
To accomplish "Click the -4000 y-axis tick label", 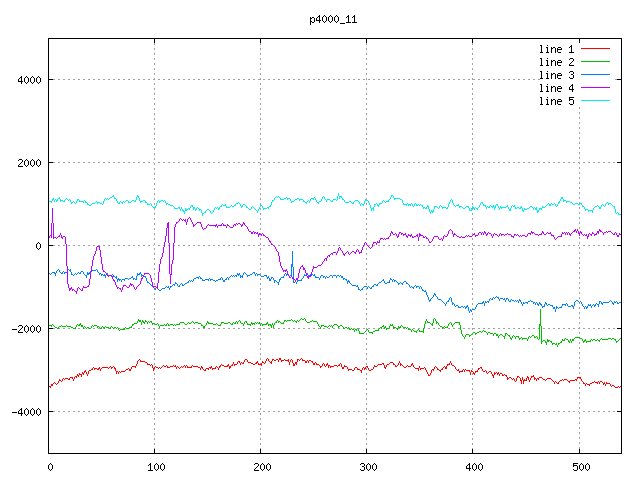I will tap(25, 412).
